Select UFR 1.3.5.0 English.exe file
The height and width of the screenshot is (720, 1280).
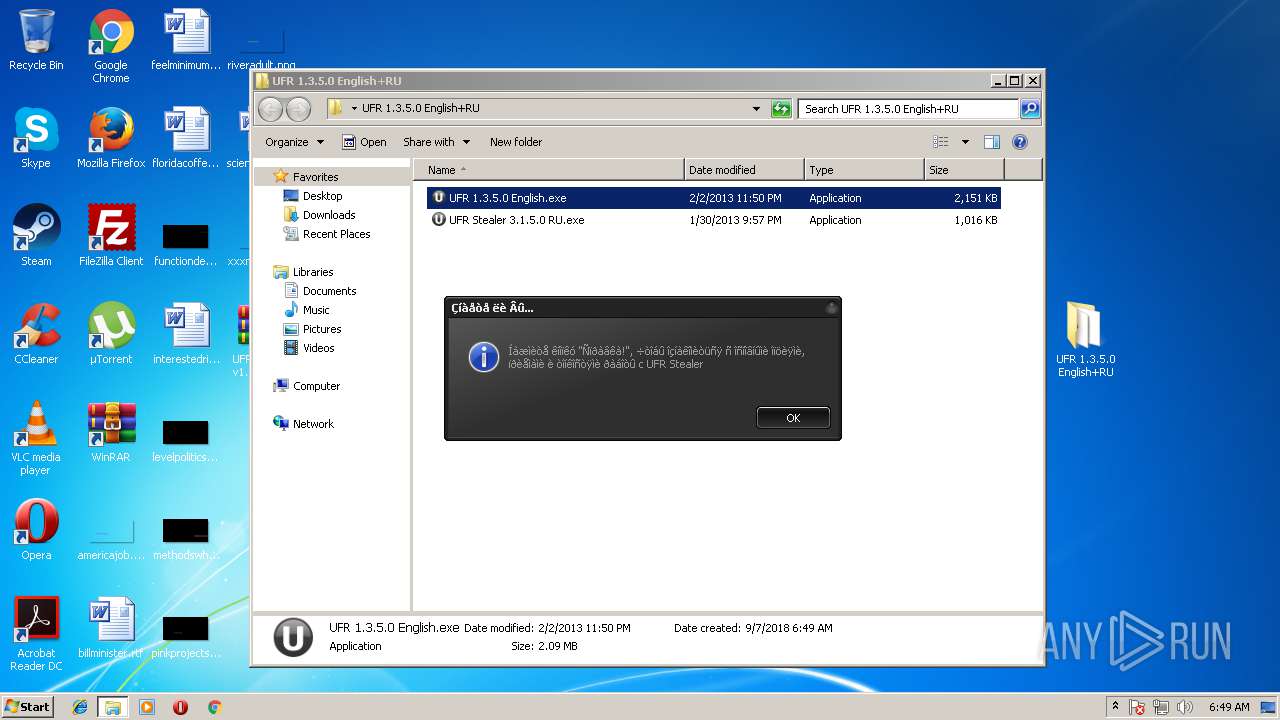click(x=714, y=198)
